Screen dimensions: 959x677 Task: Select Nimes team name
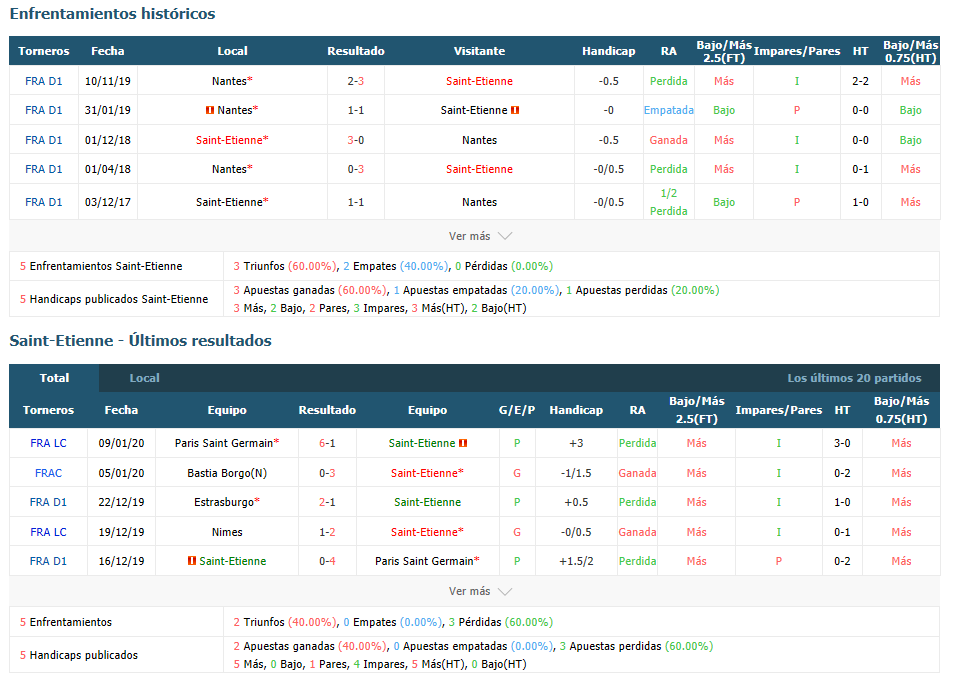[227, 532]
